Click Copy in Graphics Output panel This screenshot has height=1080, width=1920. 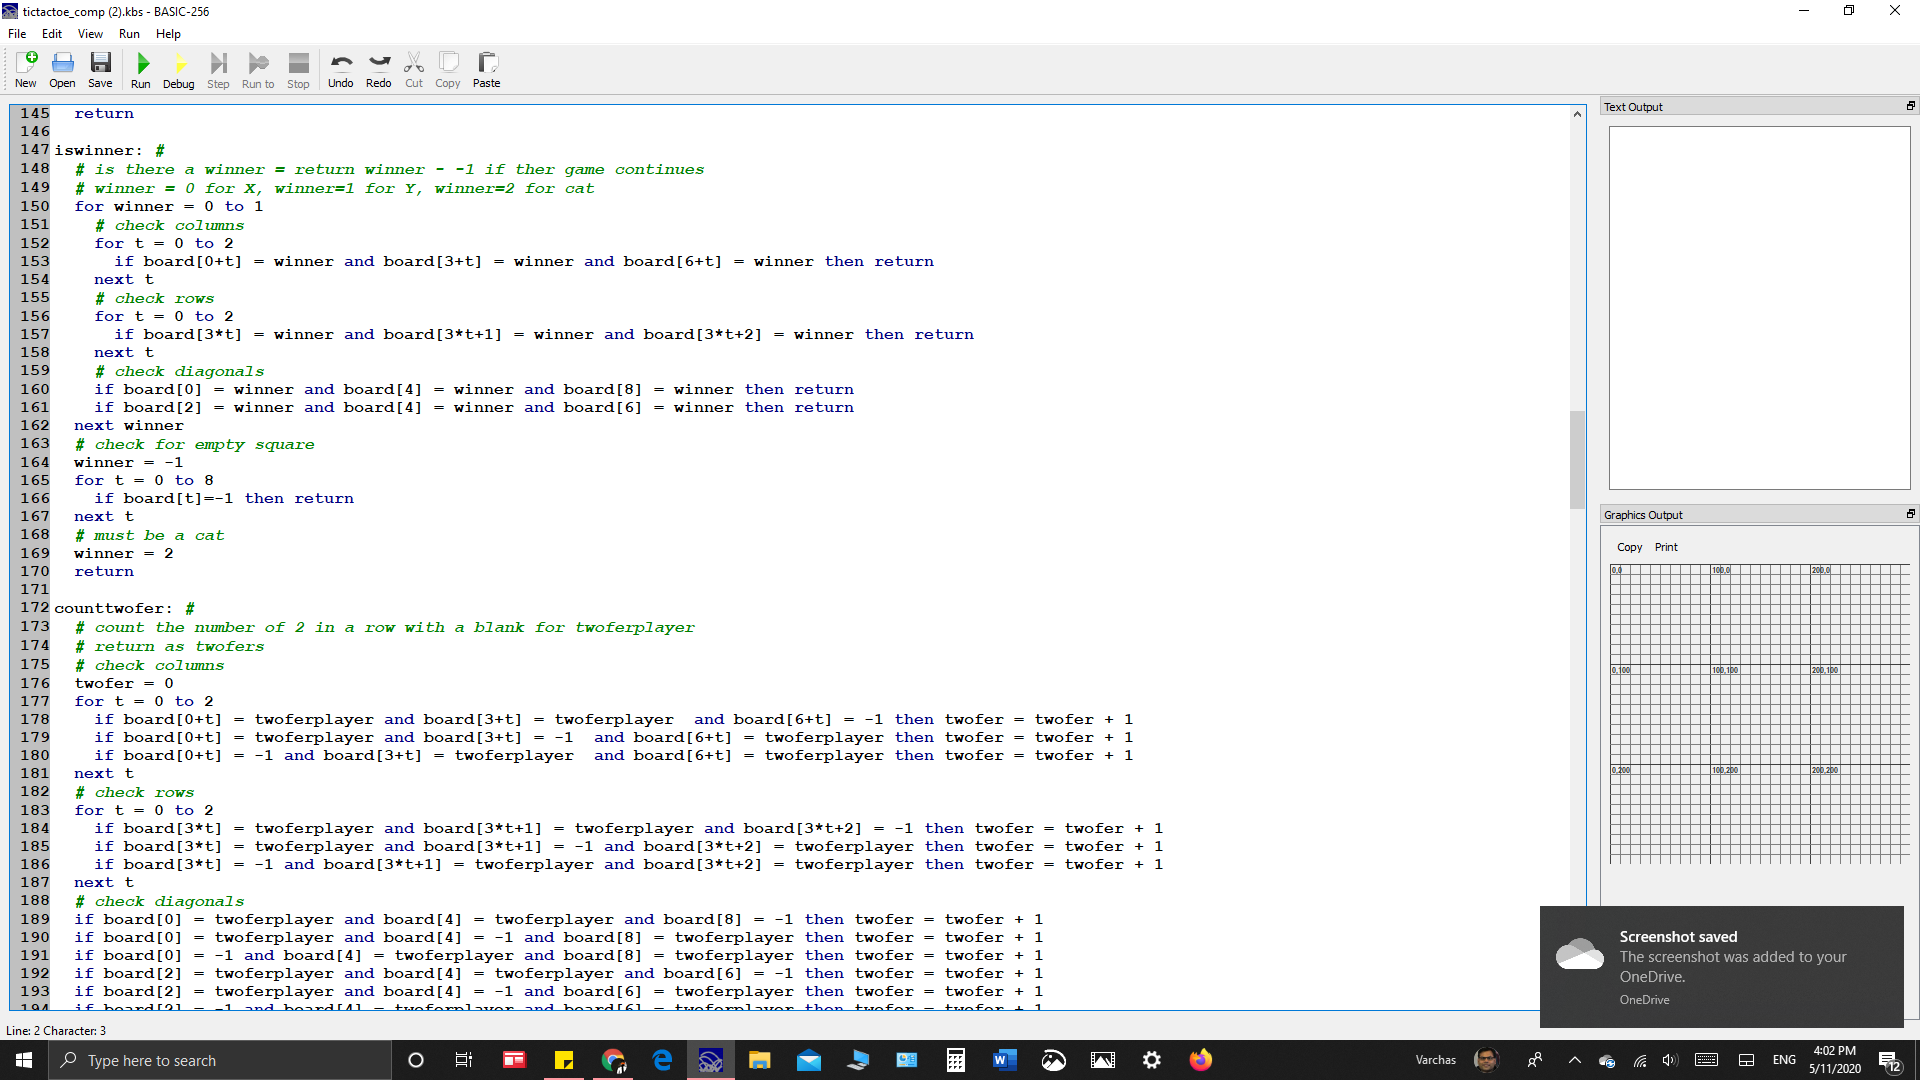tap(1630, 547)
